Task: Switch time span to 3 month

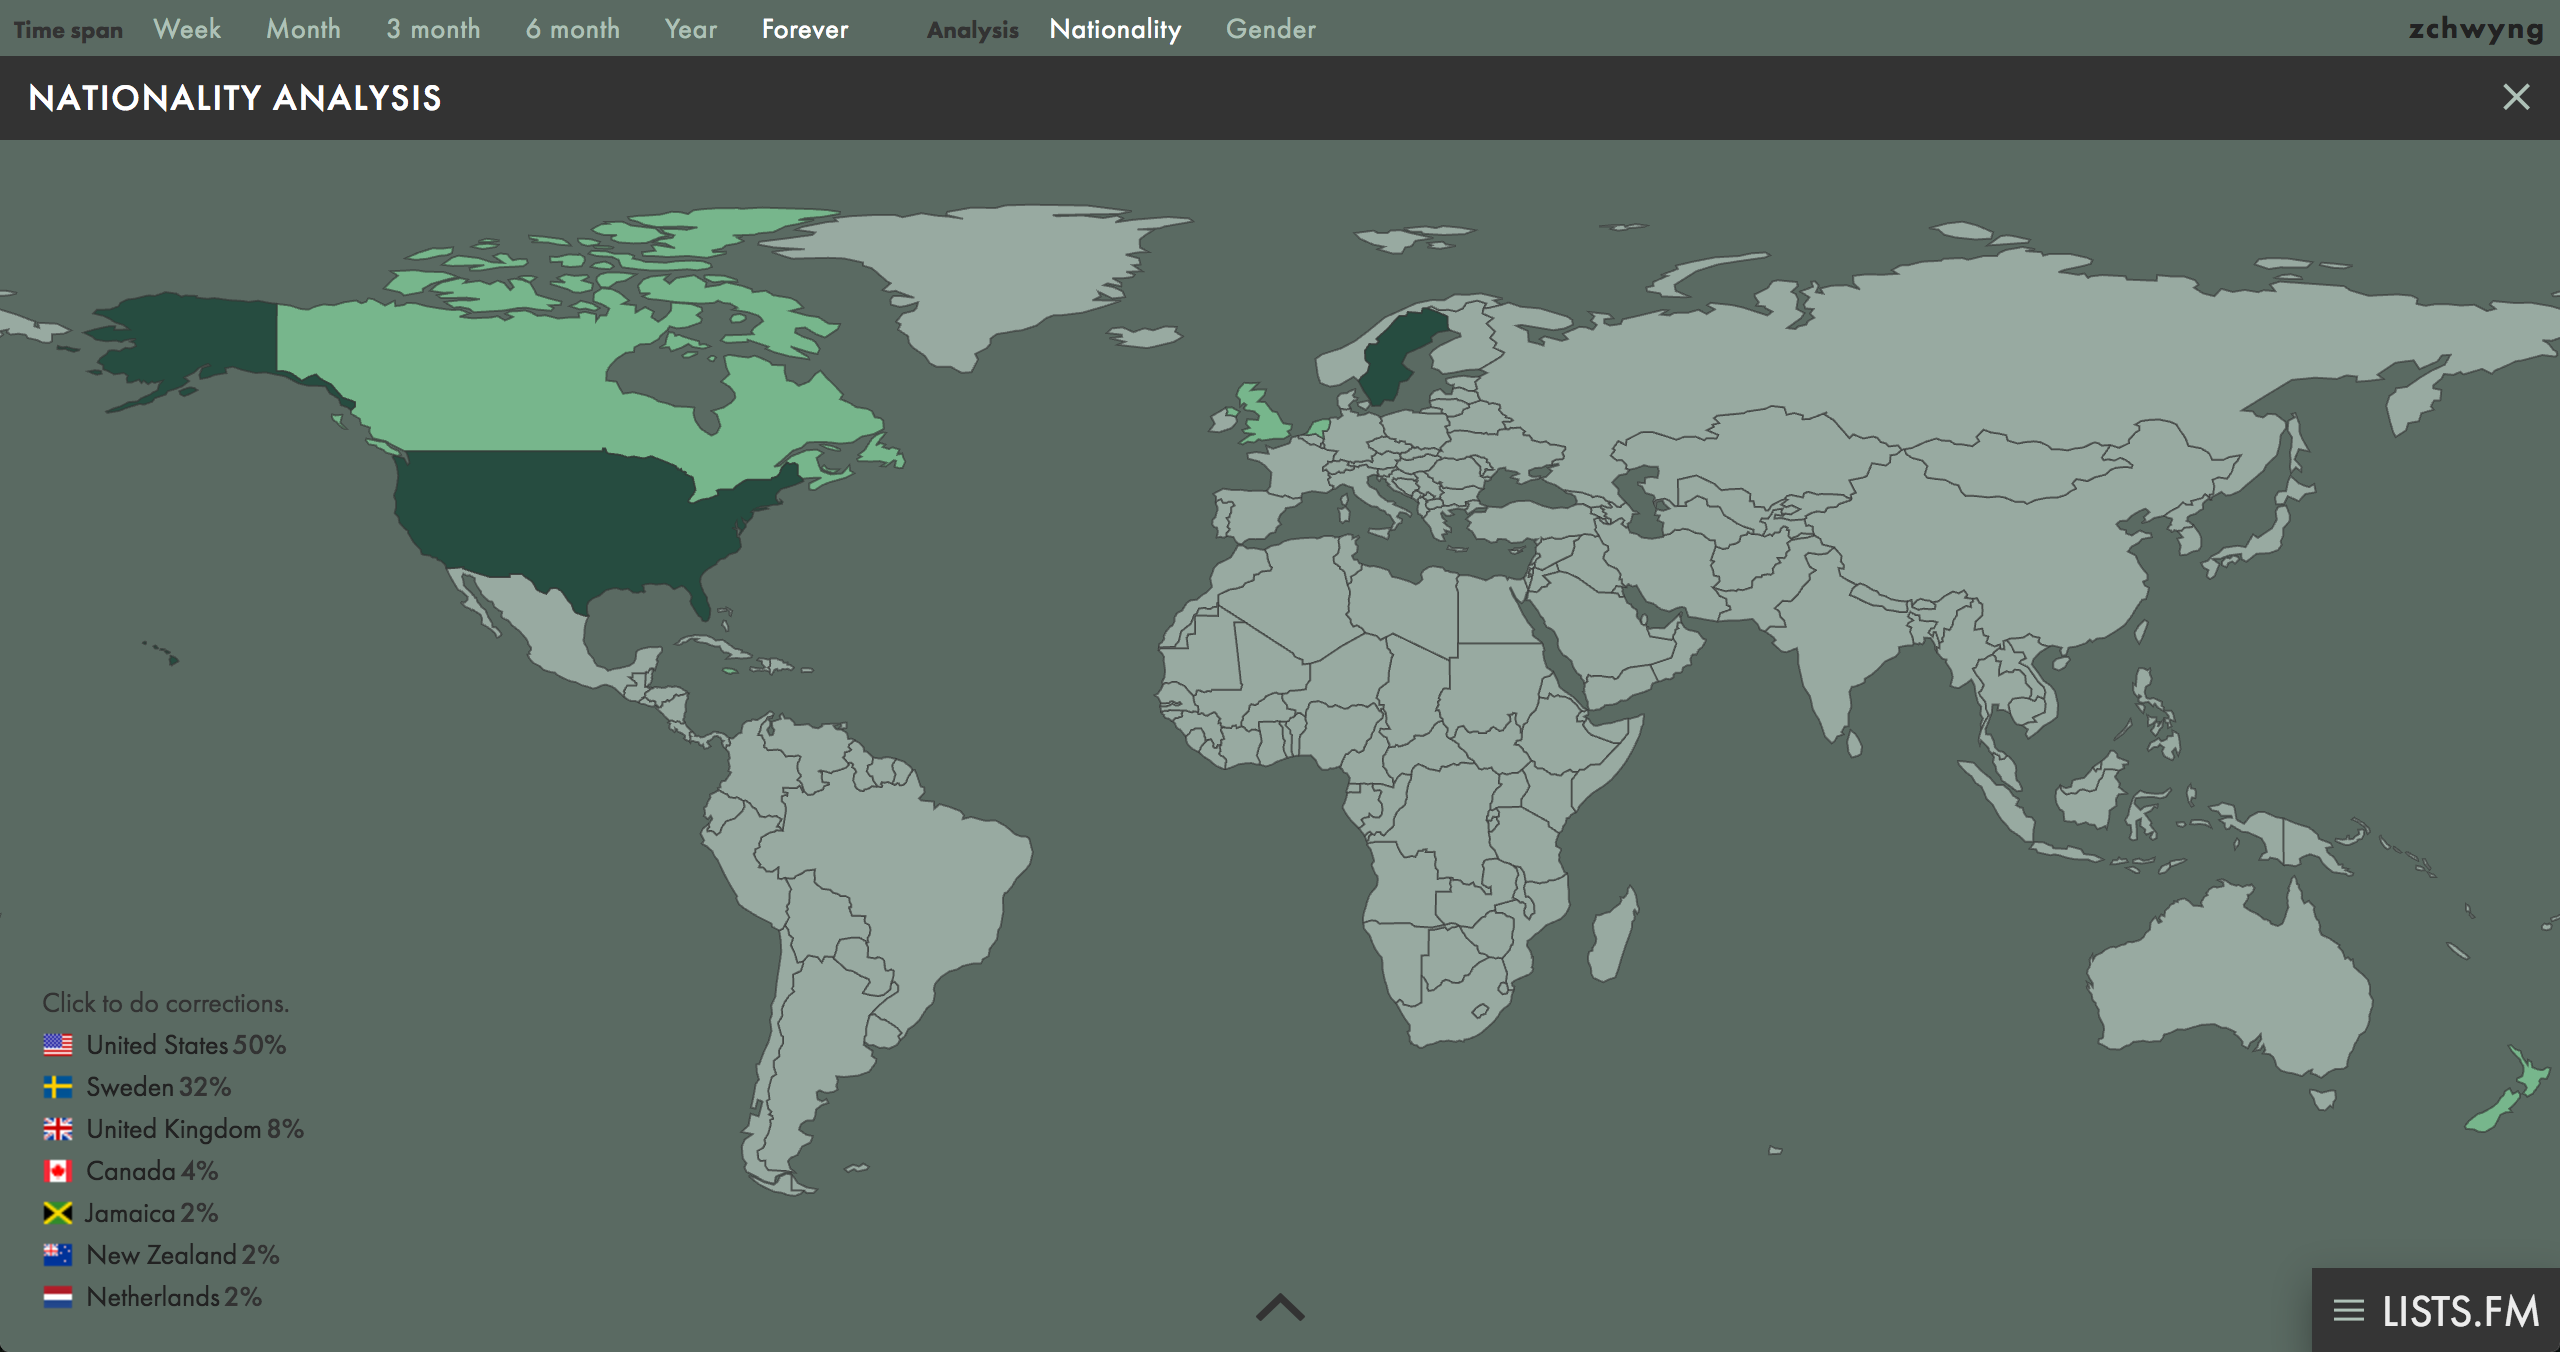Action: [x=433, y=29]
